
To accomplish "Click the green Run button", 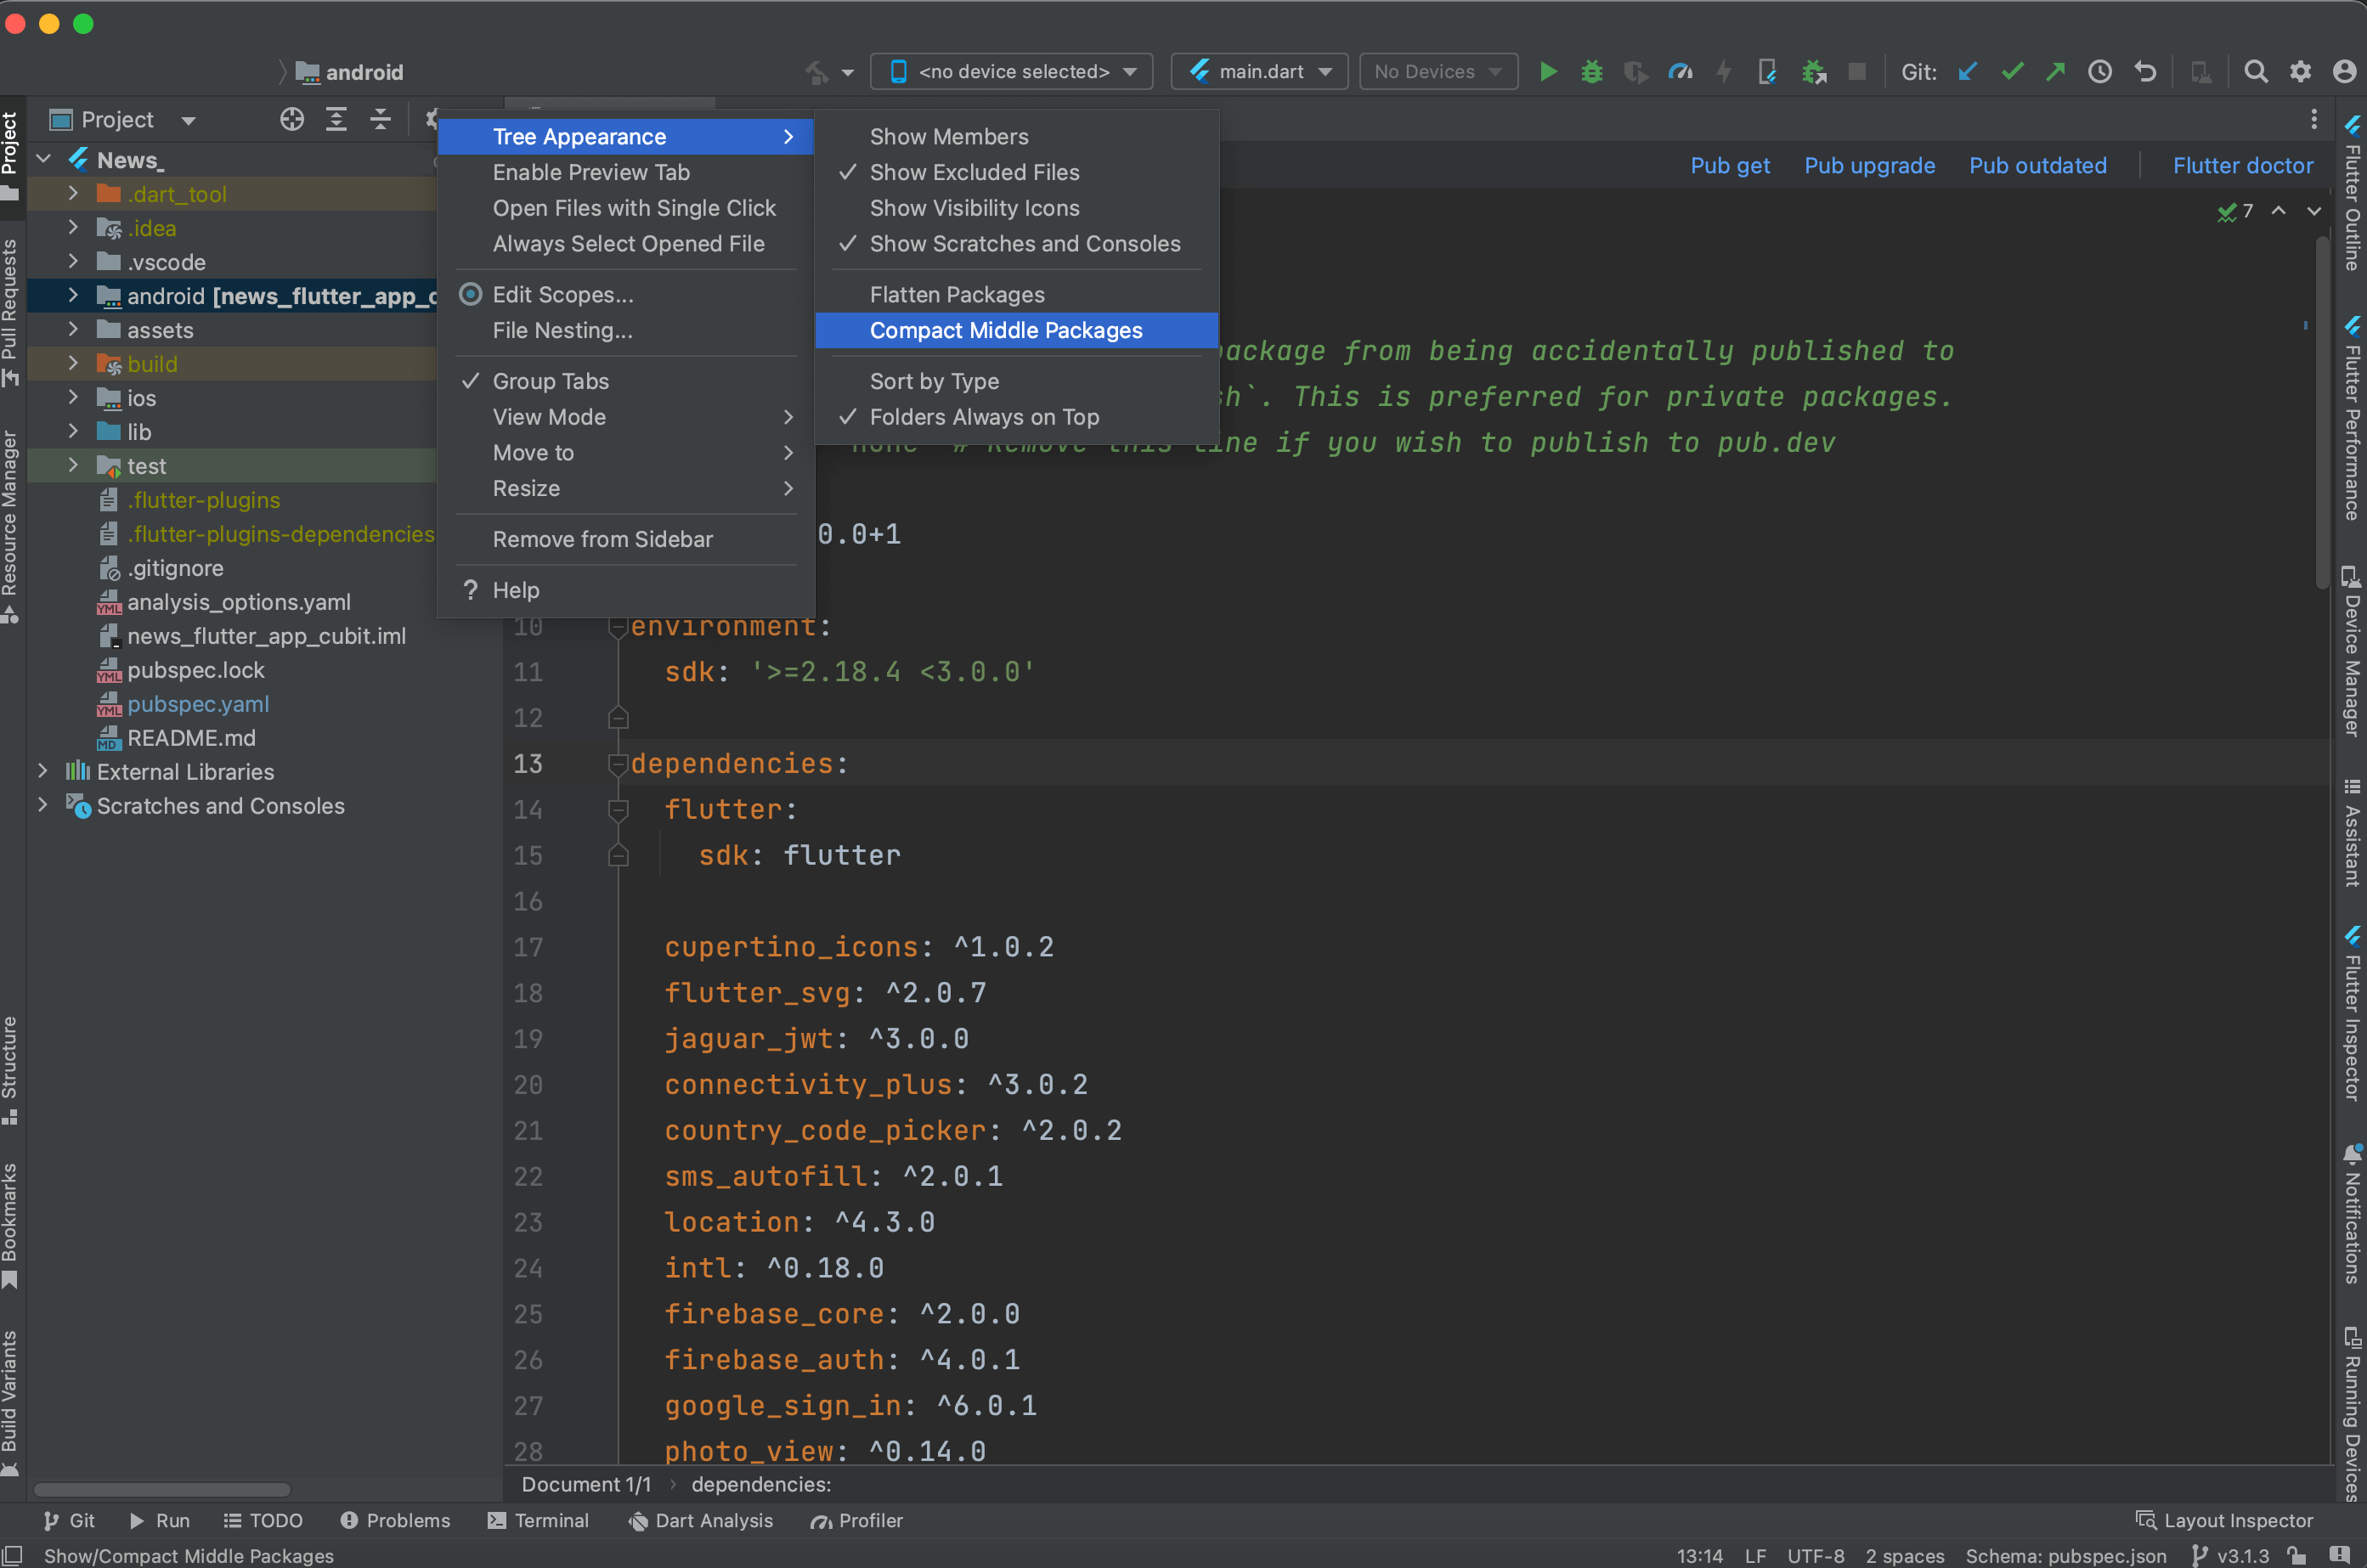I will 1548,71.
